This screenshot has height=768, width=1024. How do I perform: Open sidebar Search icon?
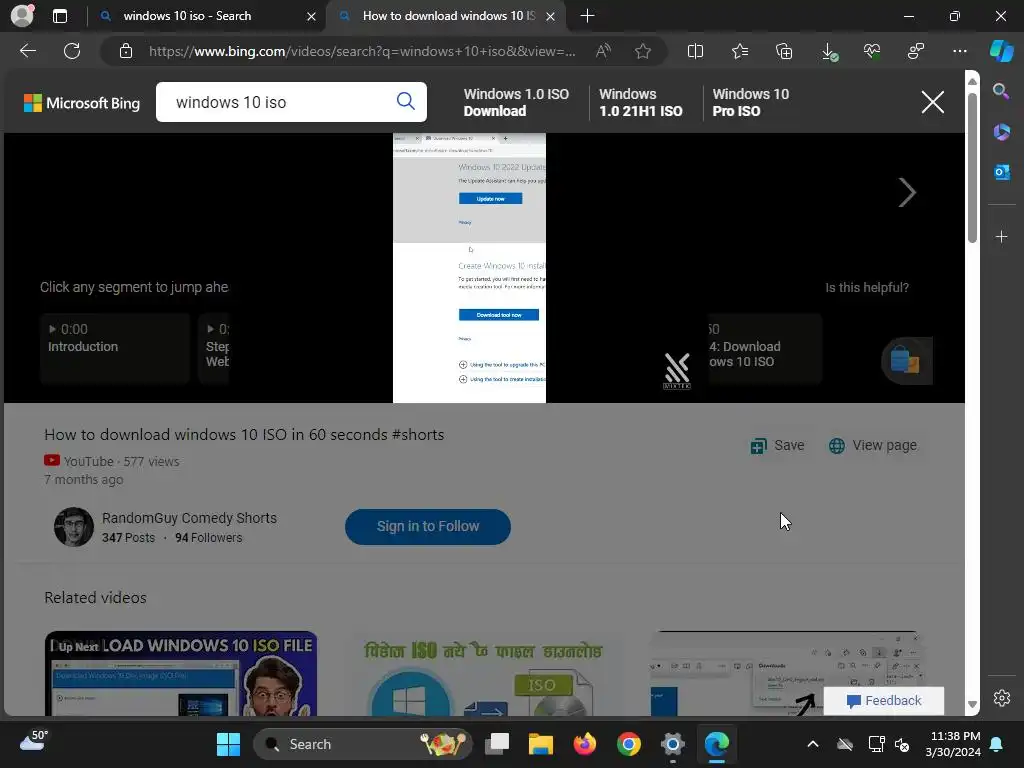pyautogui.click(x=1001, y=91)
